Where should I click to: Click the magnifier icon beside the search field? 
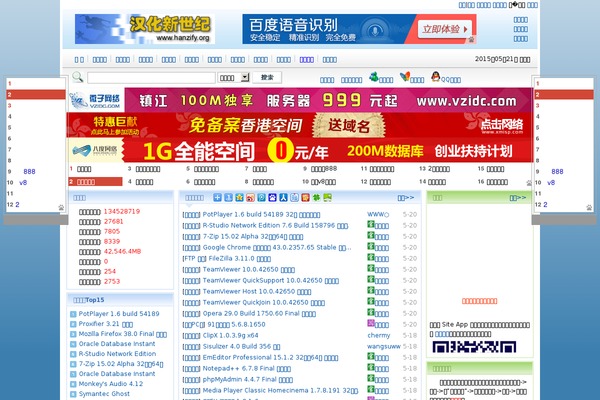[78, 77]
